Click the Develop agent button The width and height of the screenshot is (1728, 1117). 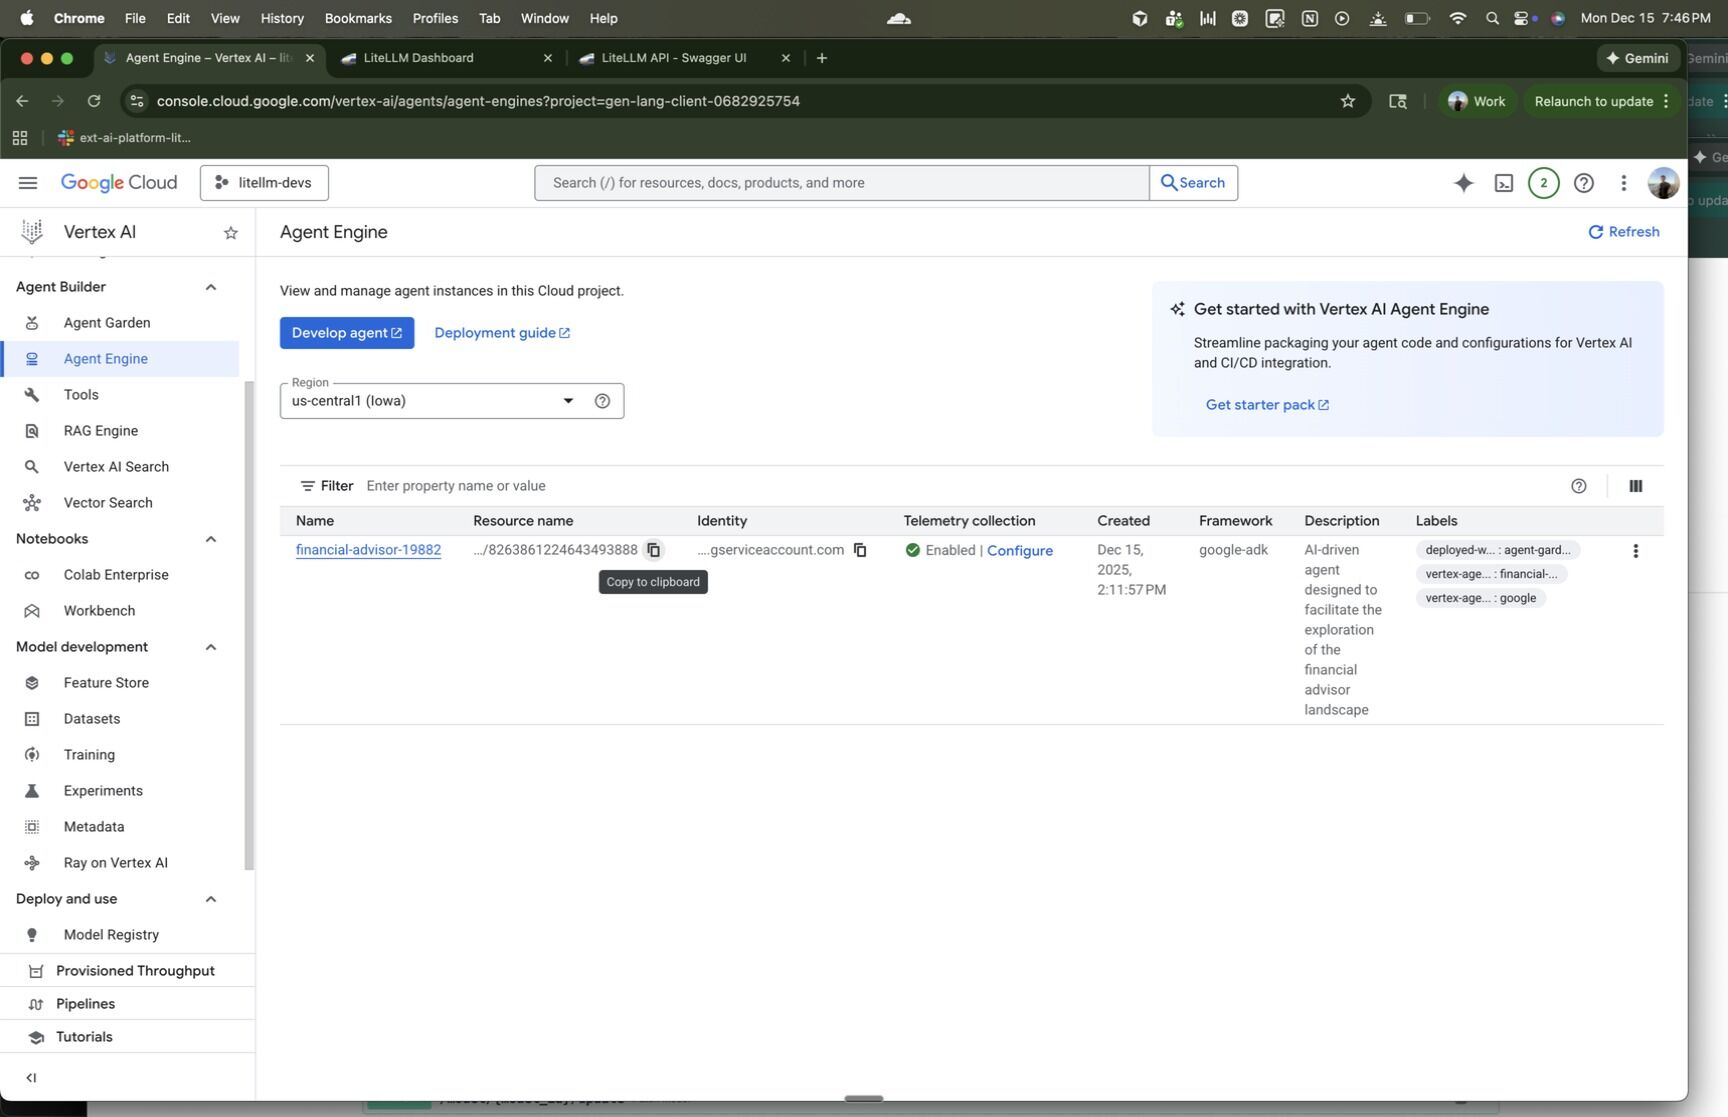point(347,333)
